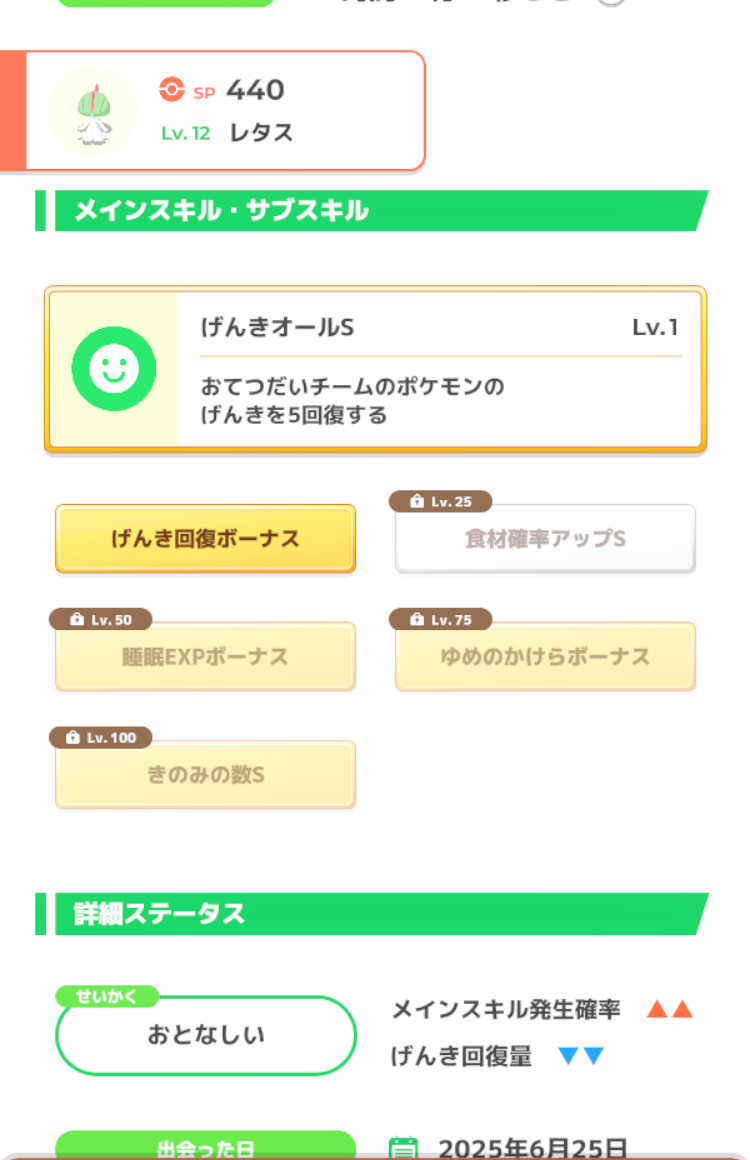This screenshot has width=750, height=1160.
Task: Tap the blue down arrows for げんき回復量
Action: point(581,1056)
